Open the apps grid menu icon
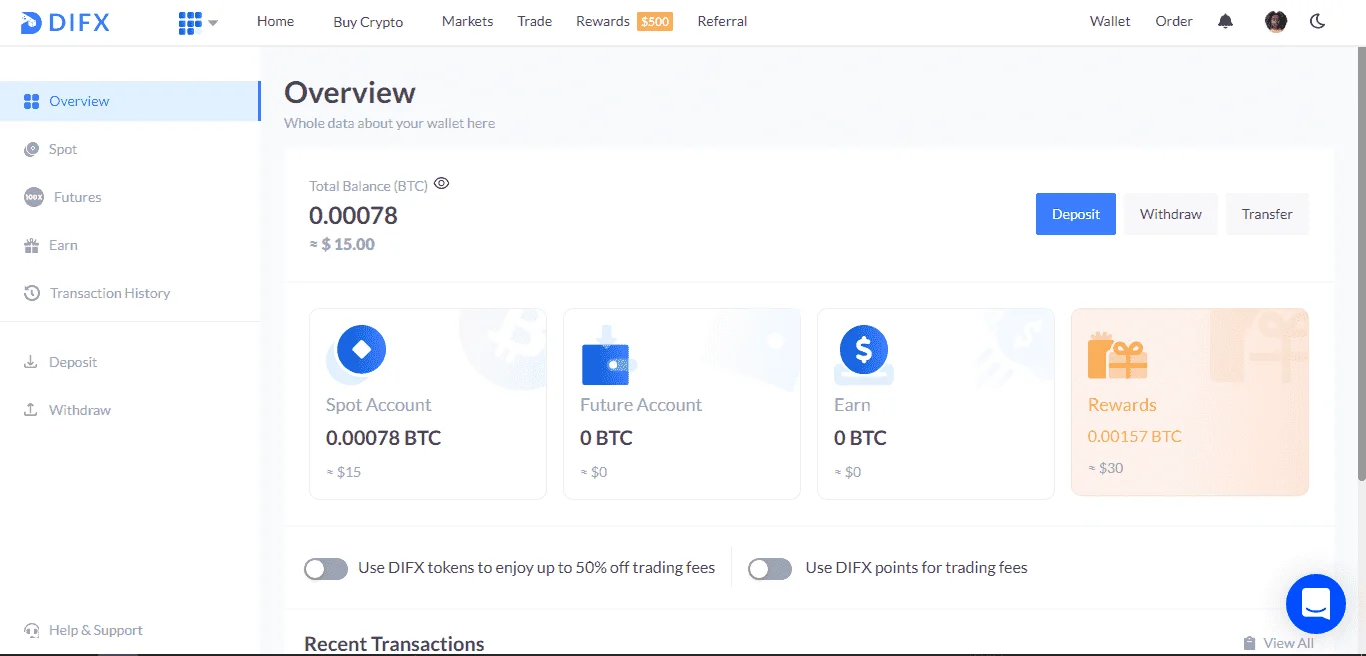This screenshot has height=656, width=1366. point(189,23)
